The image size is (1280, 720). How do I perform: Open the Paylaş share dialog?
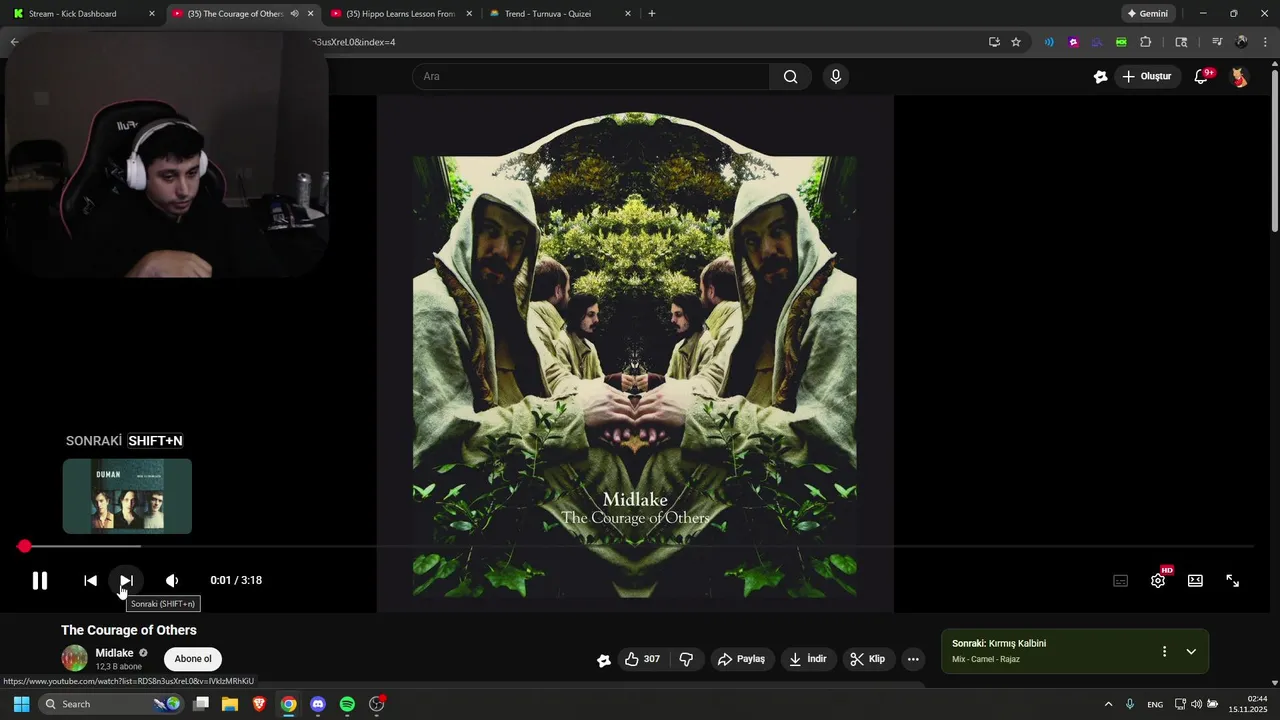pos(741,659)
